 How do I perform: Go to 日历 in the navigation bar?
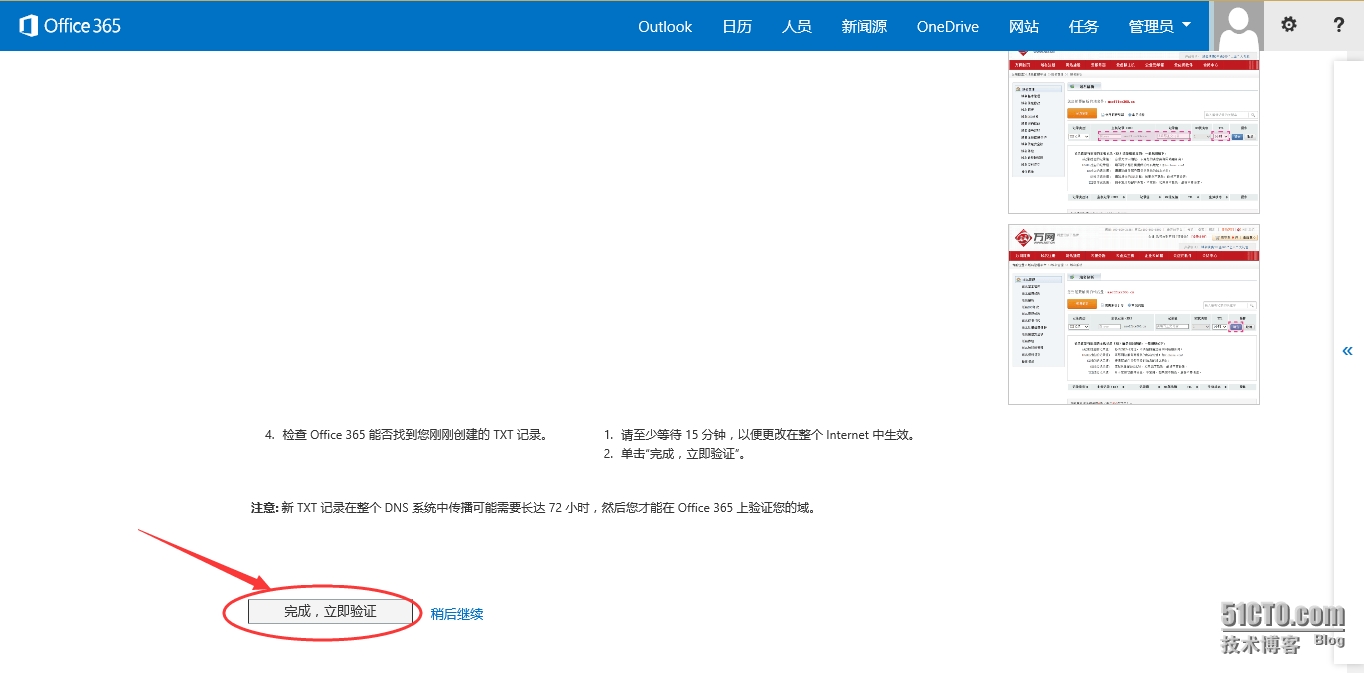coord(737,27)
